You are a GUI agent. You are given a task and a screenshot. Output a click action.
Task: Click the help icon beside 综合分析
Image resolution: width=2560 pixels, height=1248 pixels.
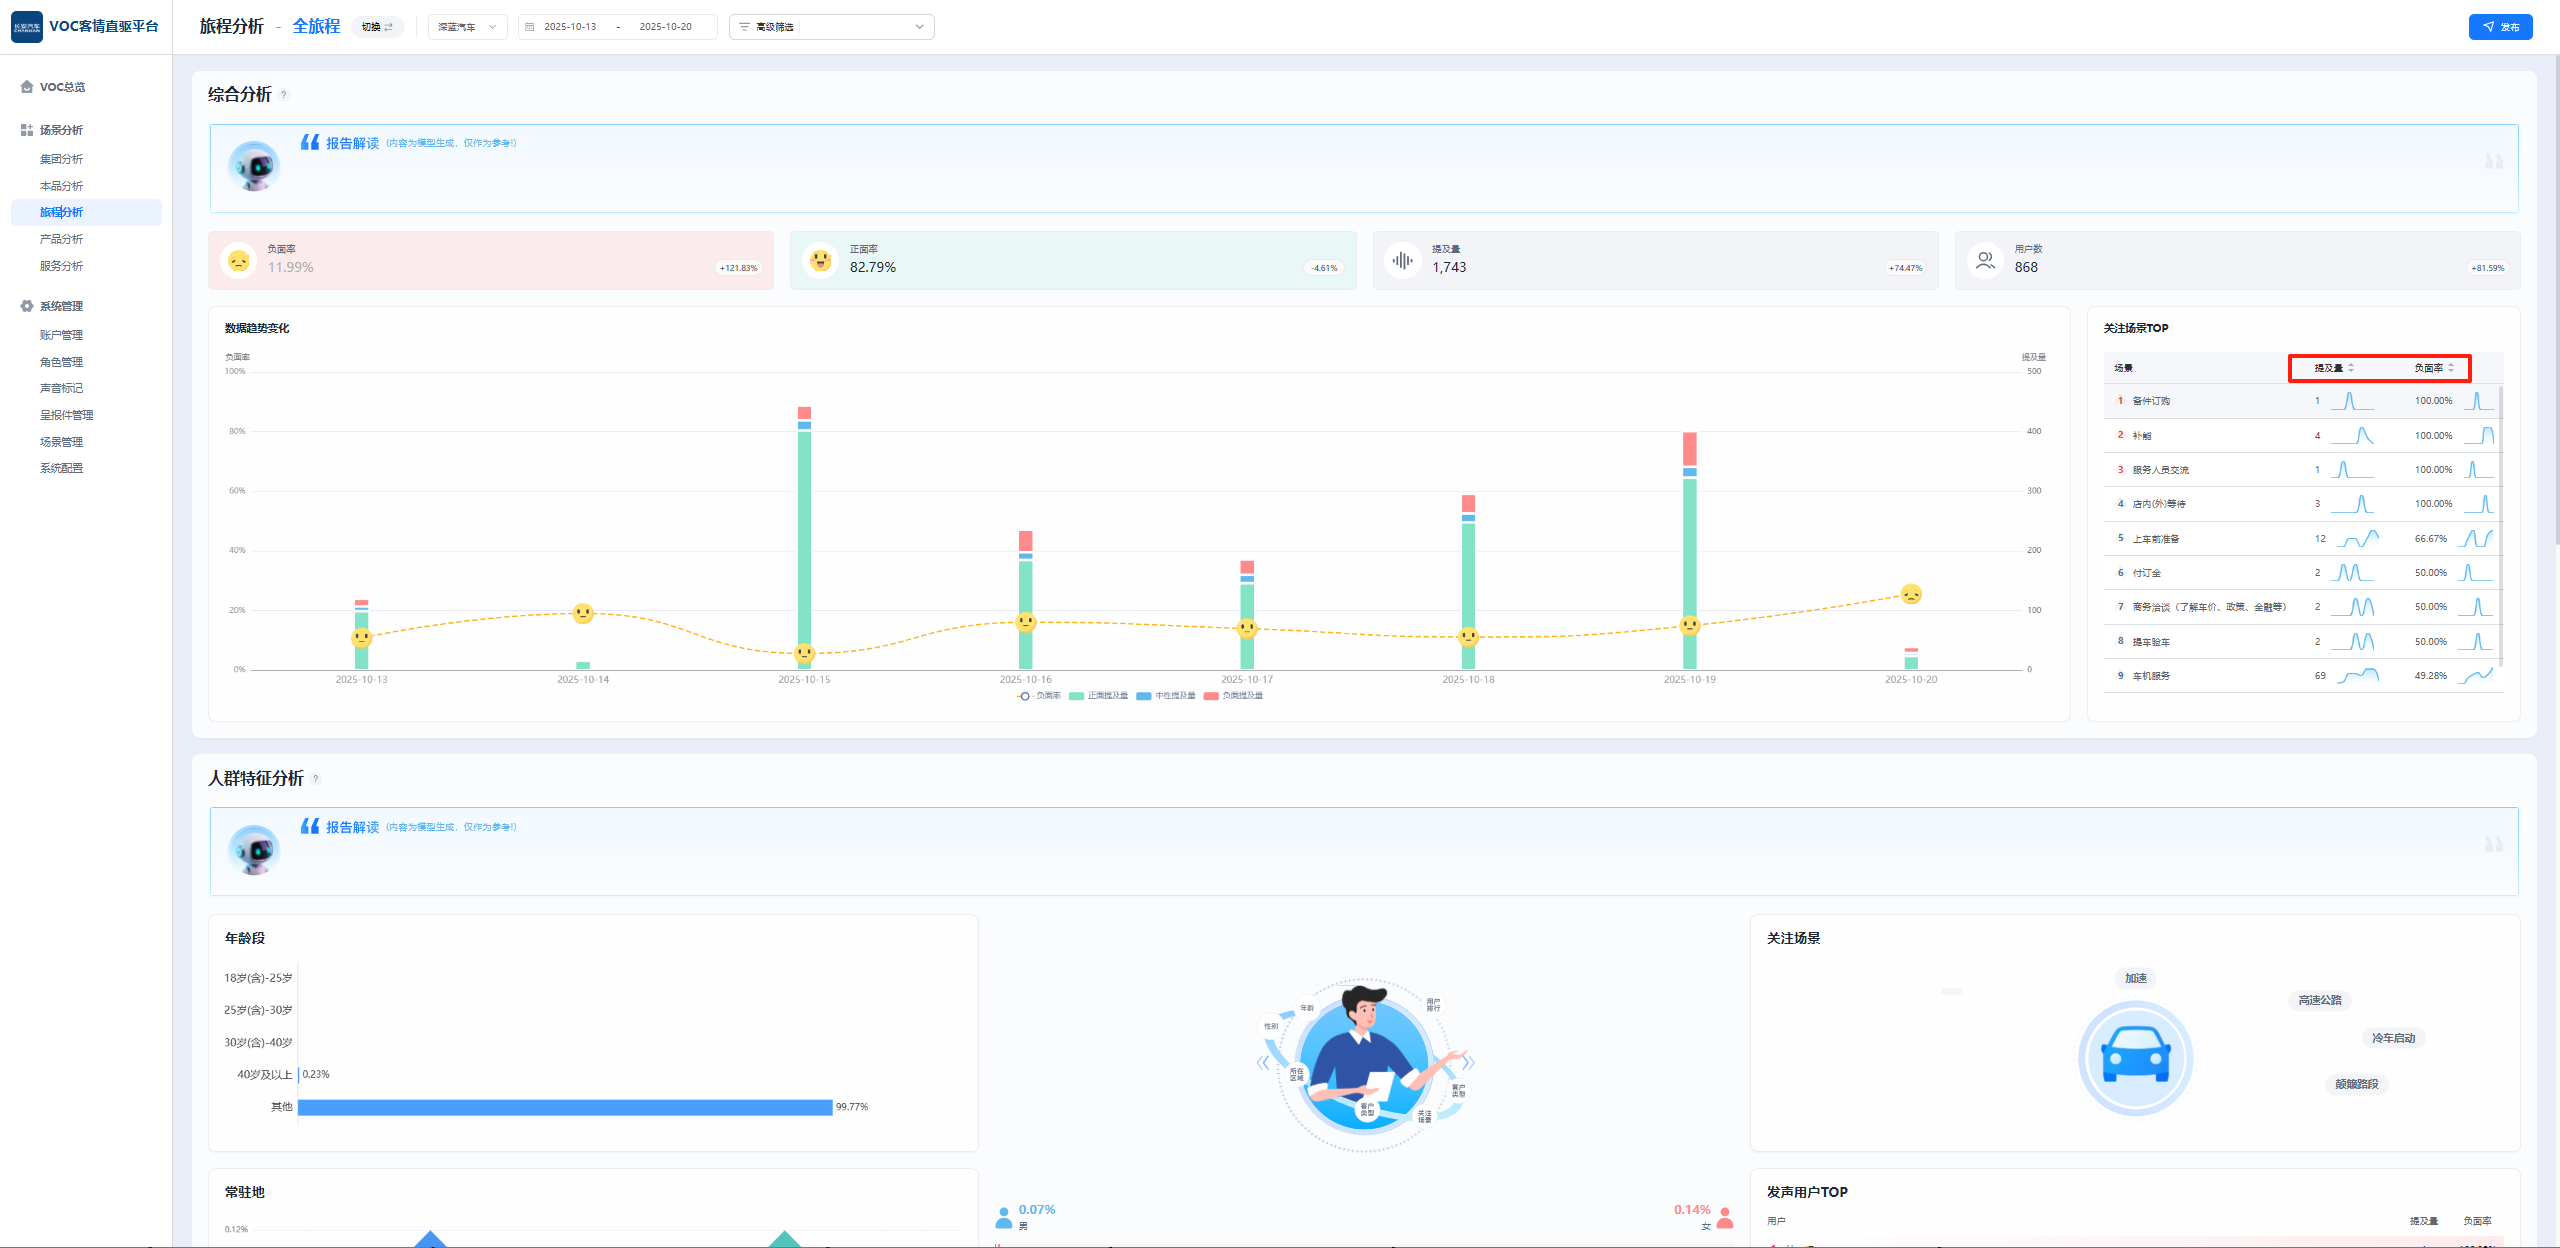[284, 95]
